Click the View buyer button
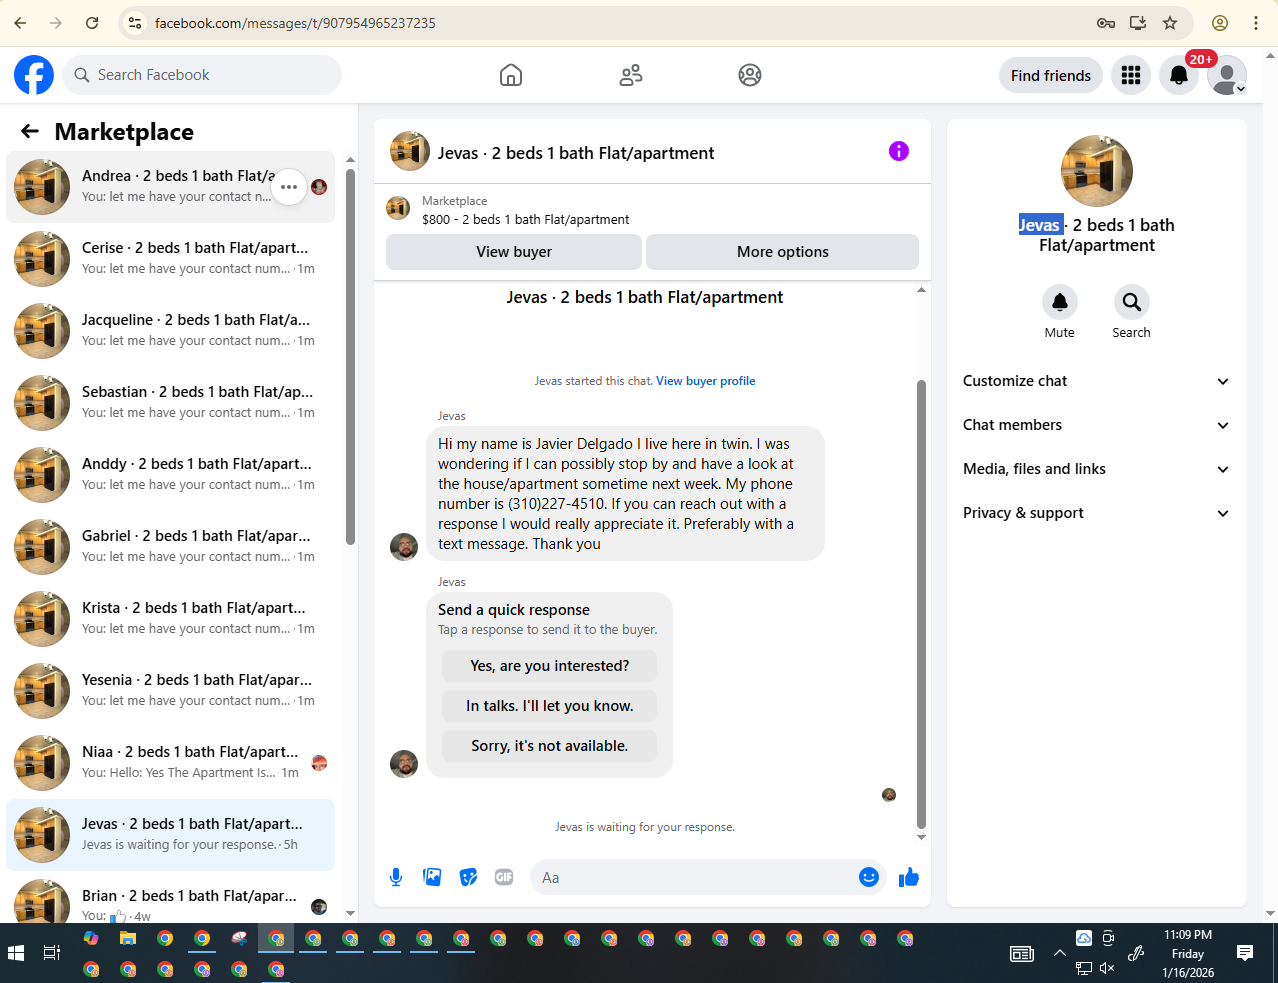The width and height of the screenshot is (1278, 983). (x=514, y=252)
